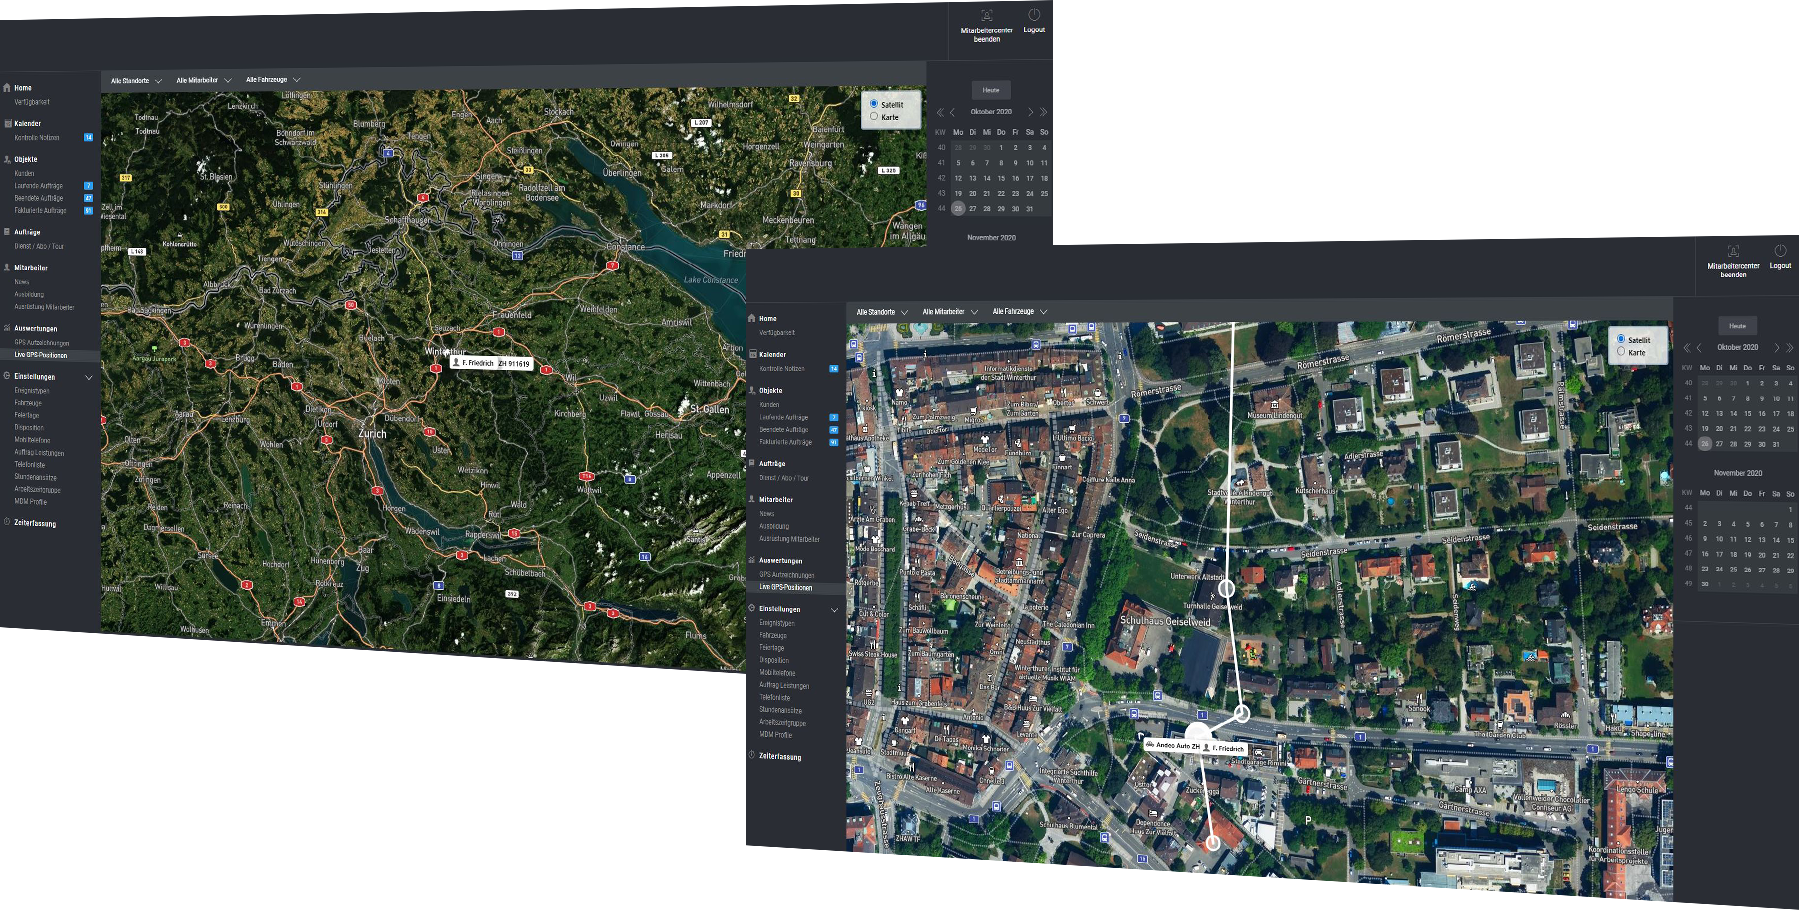Open Alle Mitarbeiter dropdown in back window
Viewport: 1799px width, 910px height.
pyautogui.click(x=204, y=80)
